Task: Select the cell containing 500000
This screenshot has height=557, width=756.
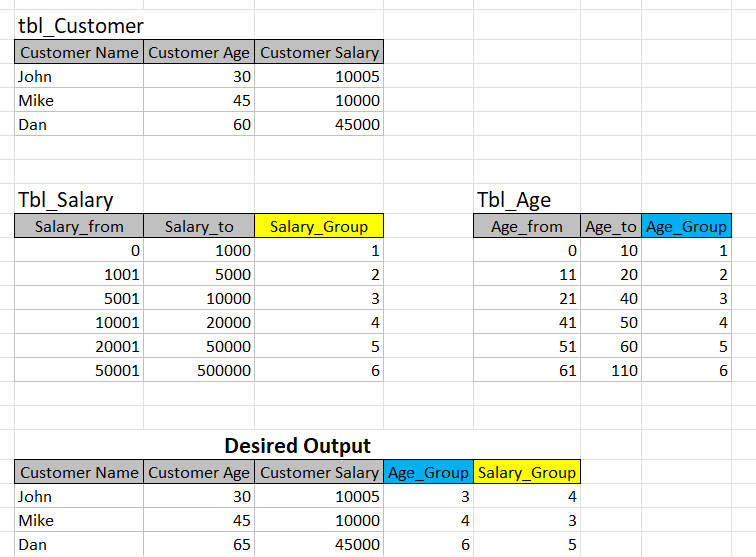Action: click(x=199, y=370)
